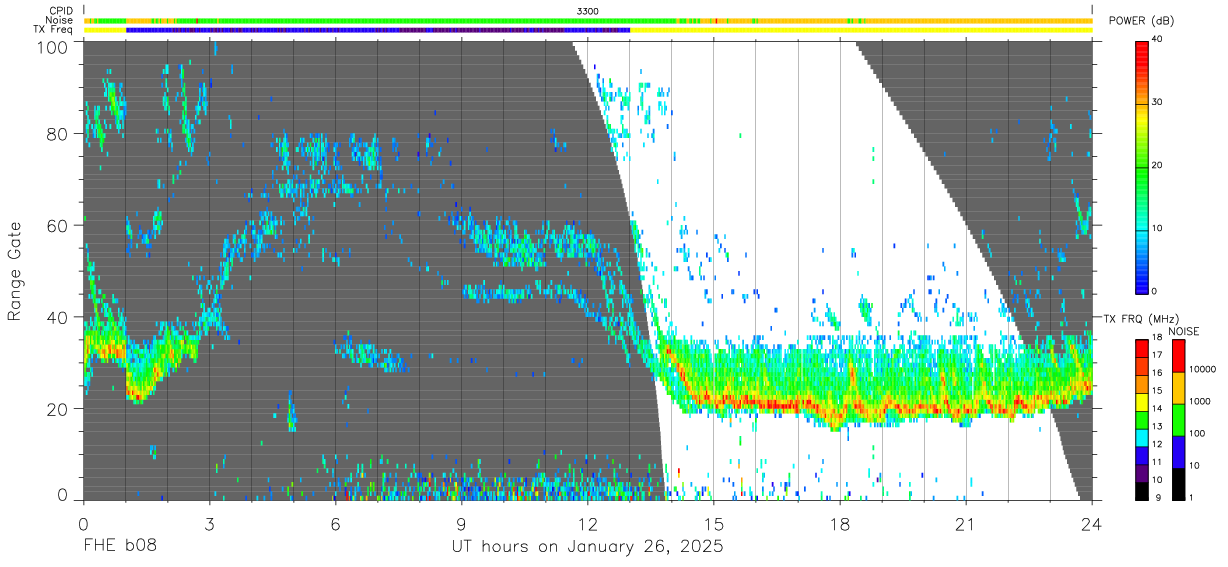The width and height of the screenshot is (1228, 567).
Task: Click the 60 tick on the Range Gate axis
Action: click(58, 225)
